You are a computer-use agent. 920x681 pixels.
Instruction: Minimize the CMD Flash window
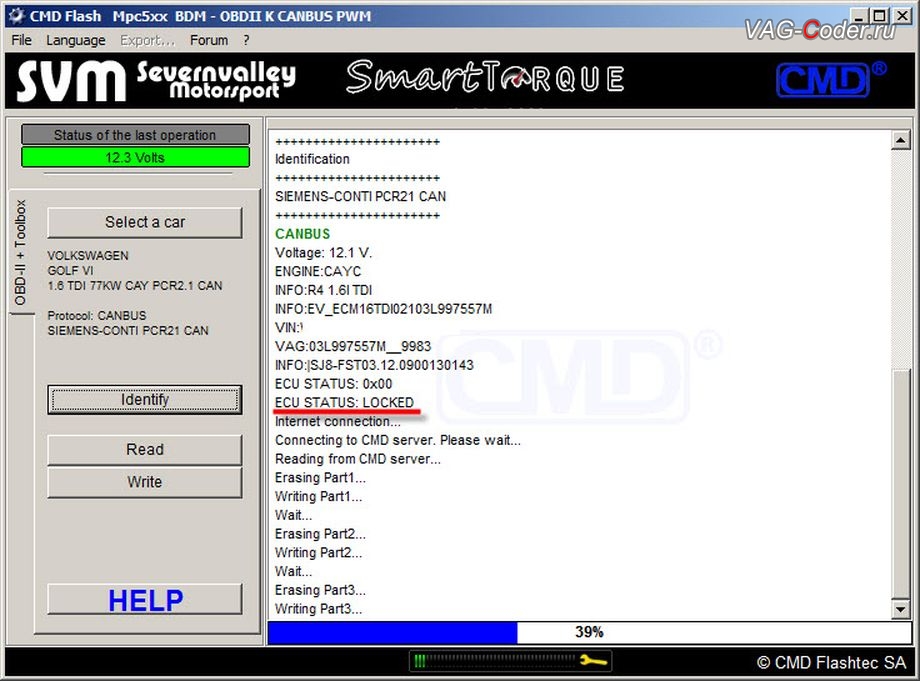click(x=859, y=16)
